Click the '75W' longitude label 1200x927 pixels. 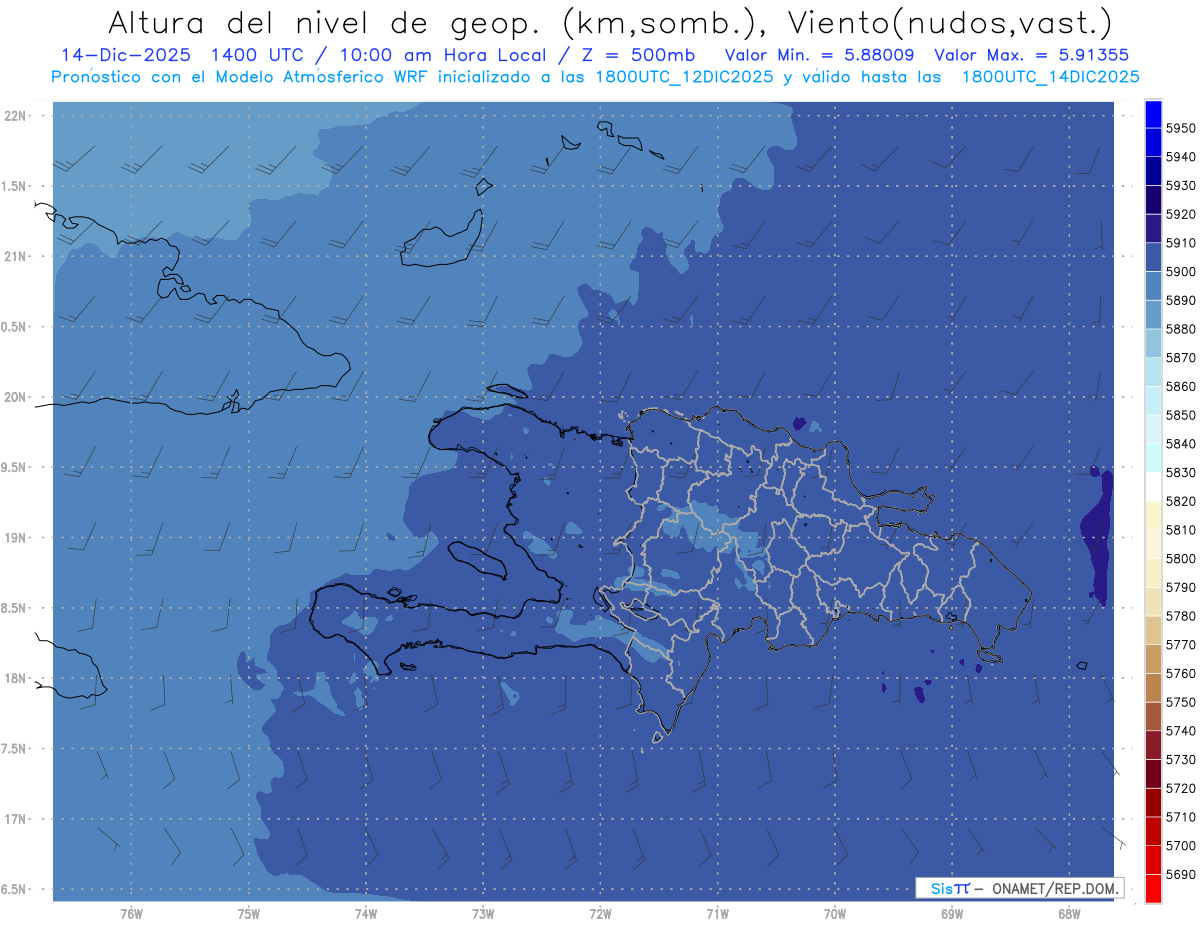(x=249, y=914)
